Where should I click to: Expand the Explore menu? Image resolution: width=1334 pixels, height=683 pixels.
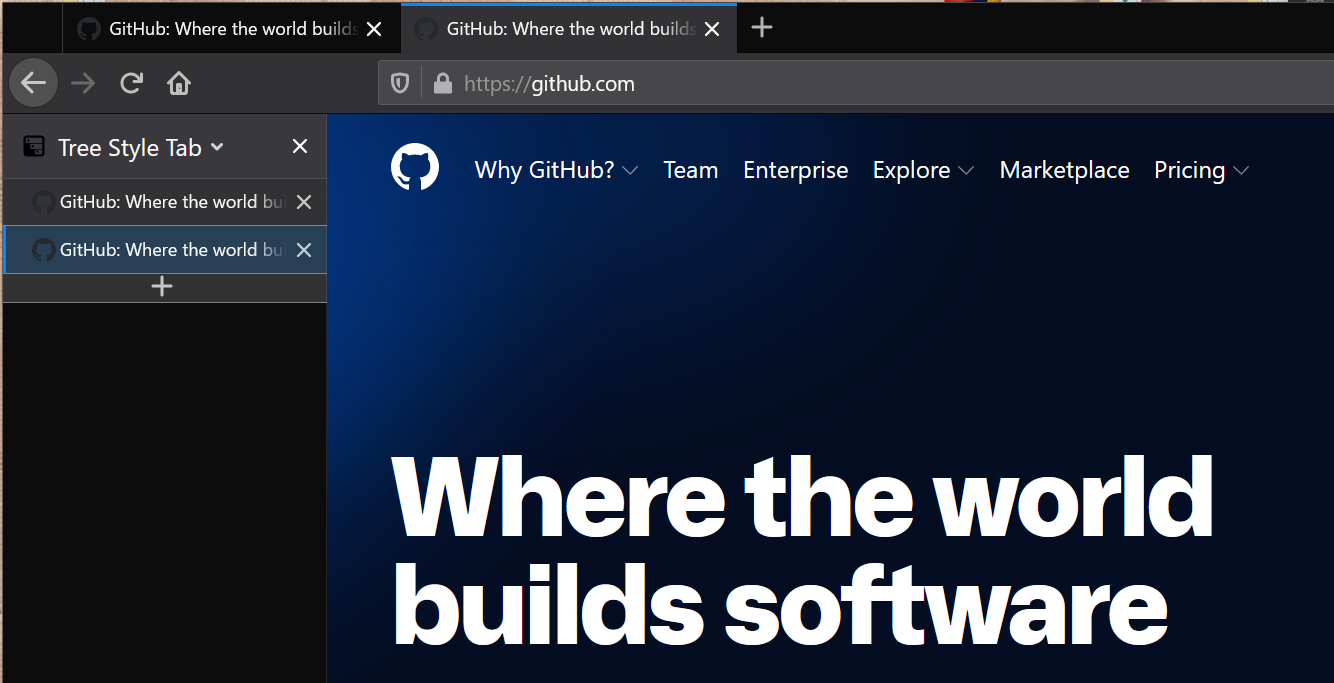923,170
